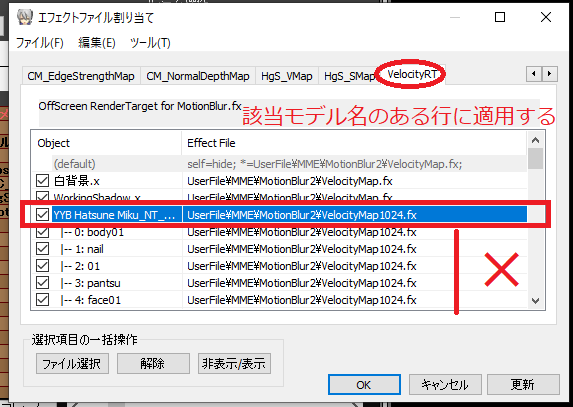
Task: Toggle checkbox for WorkingShadow.x row
Action: tap(42, 197)
